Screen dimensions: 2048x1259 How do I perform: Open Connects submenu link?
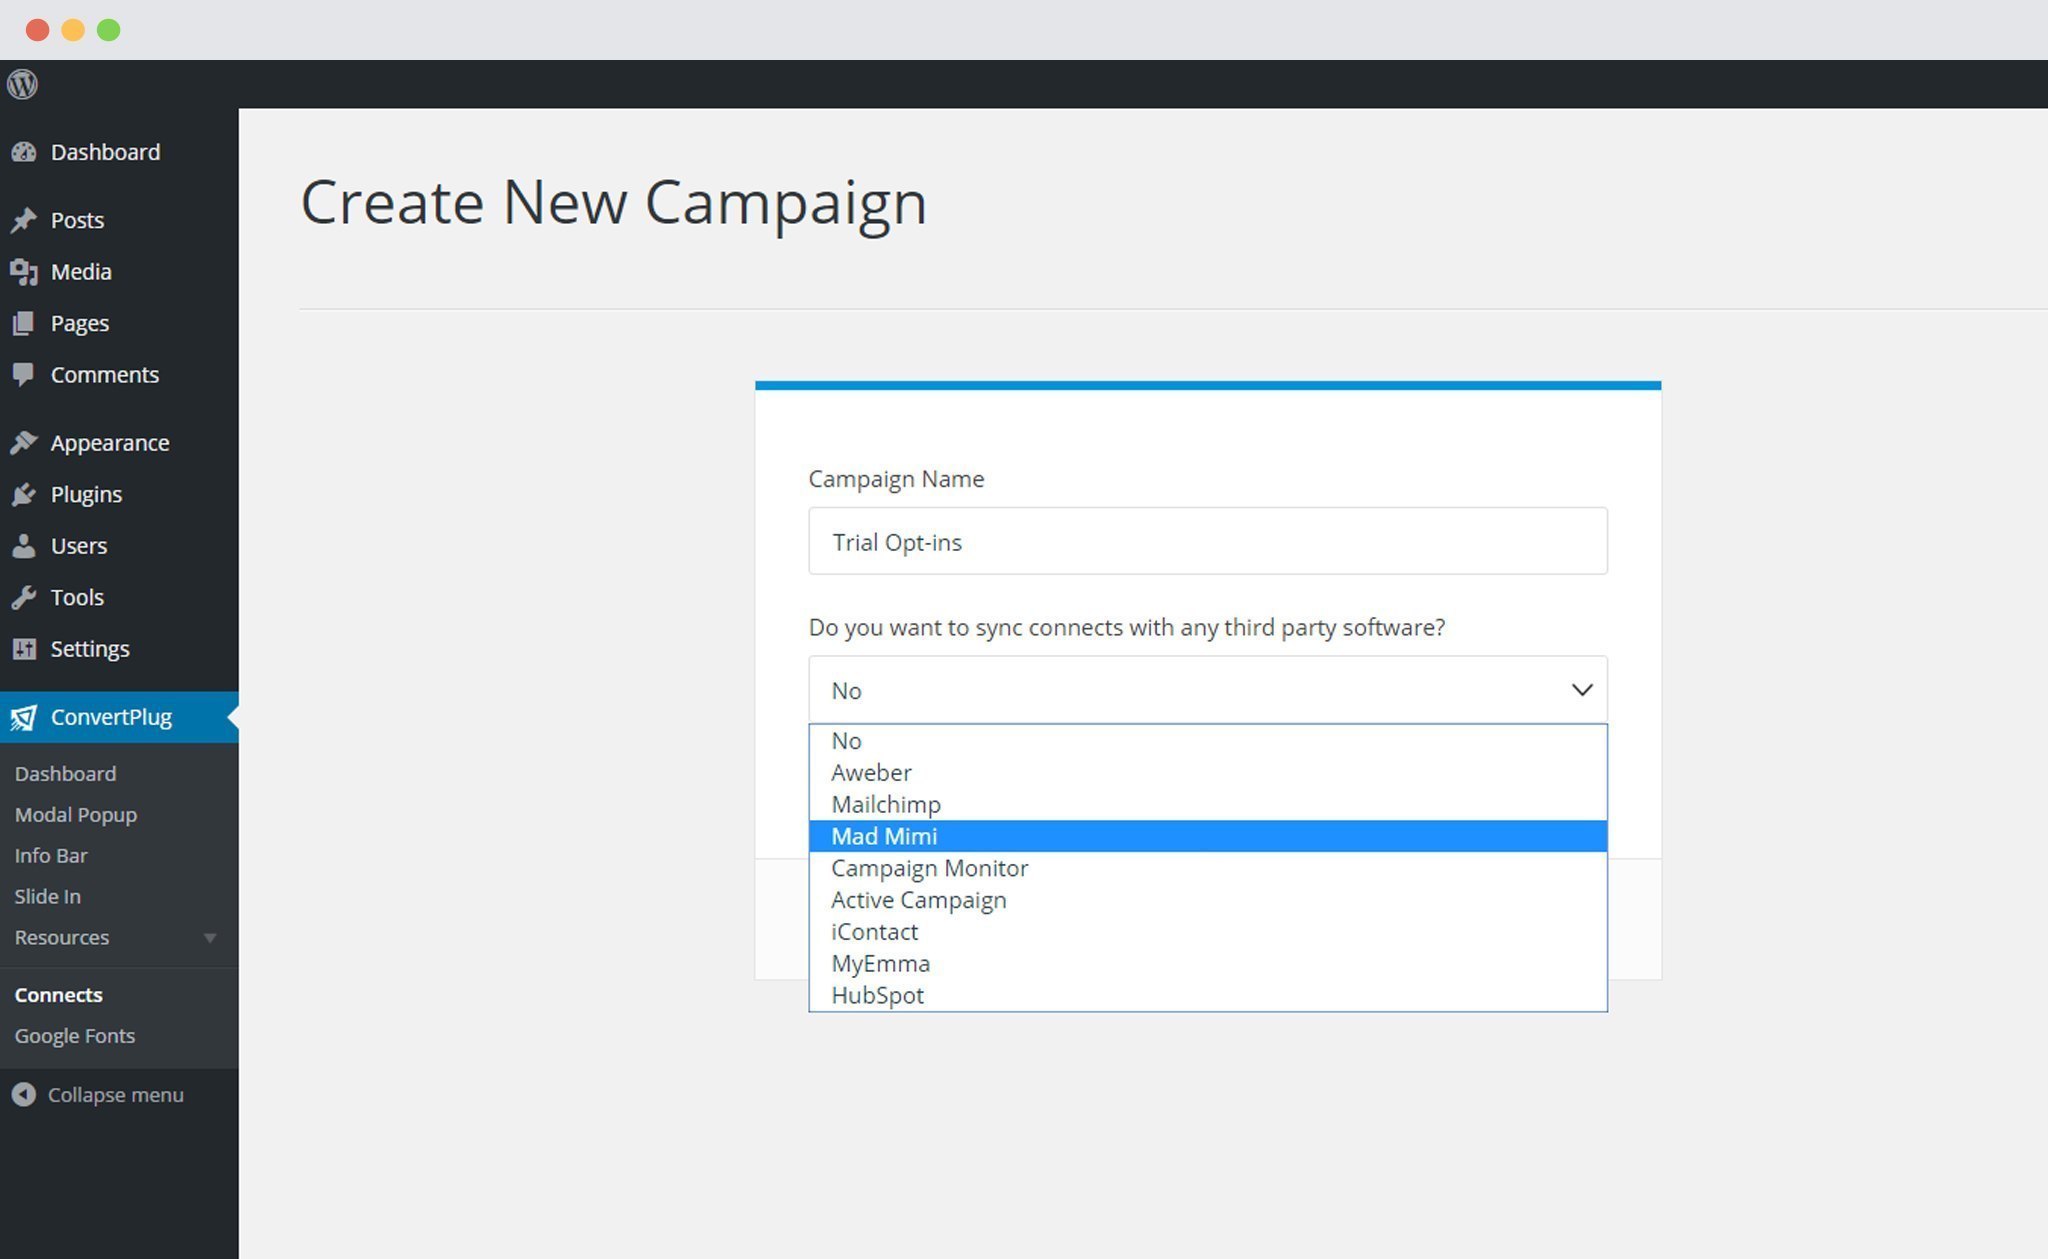pos(58,995)
